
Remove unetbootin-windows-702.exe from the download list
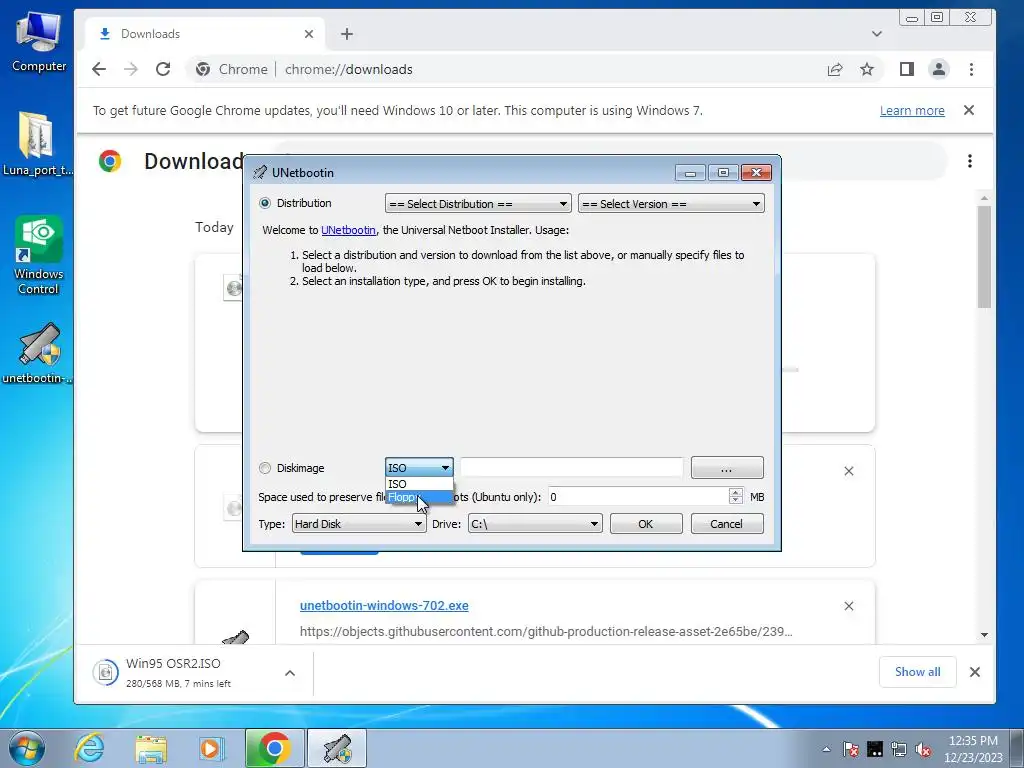click(x=848, y=606)
